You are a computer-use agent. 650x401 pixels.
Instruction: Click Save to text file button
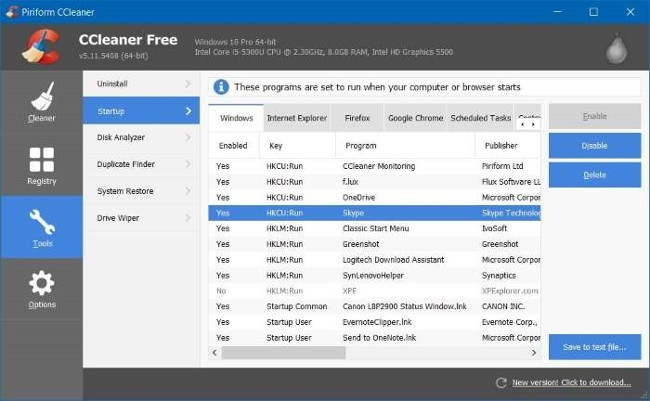tap(594, 347)
